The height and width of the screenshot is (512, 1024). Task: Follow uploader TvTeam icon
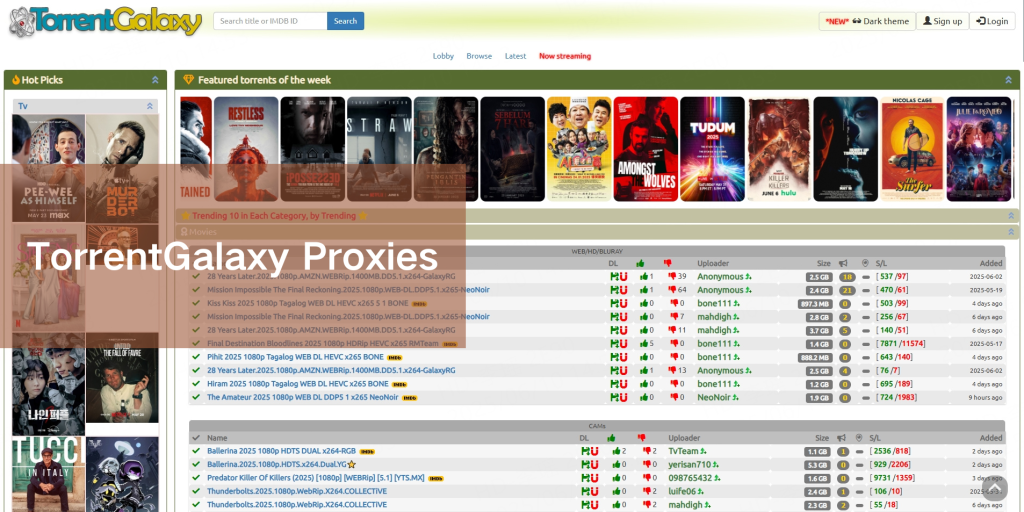click(x=703, y=451)
